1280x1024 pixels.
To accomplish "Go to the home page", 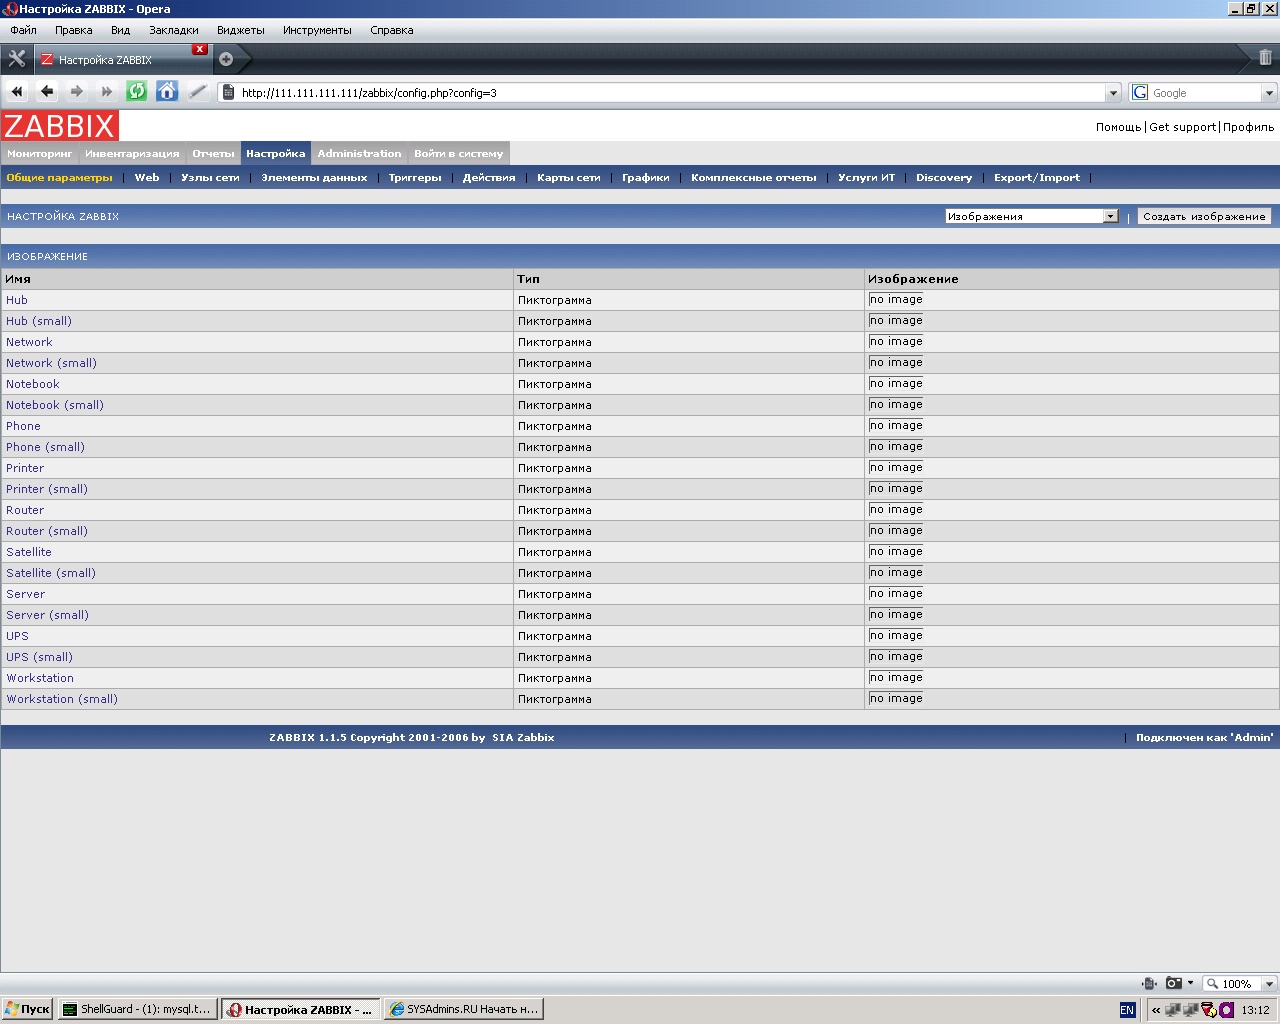I will 167,92.
